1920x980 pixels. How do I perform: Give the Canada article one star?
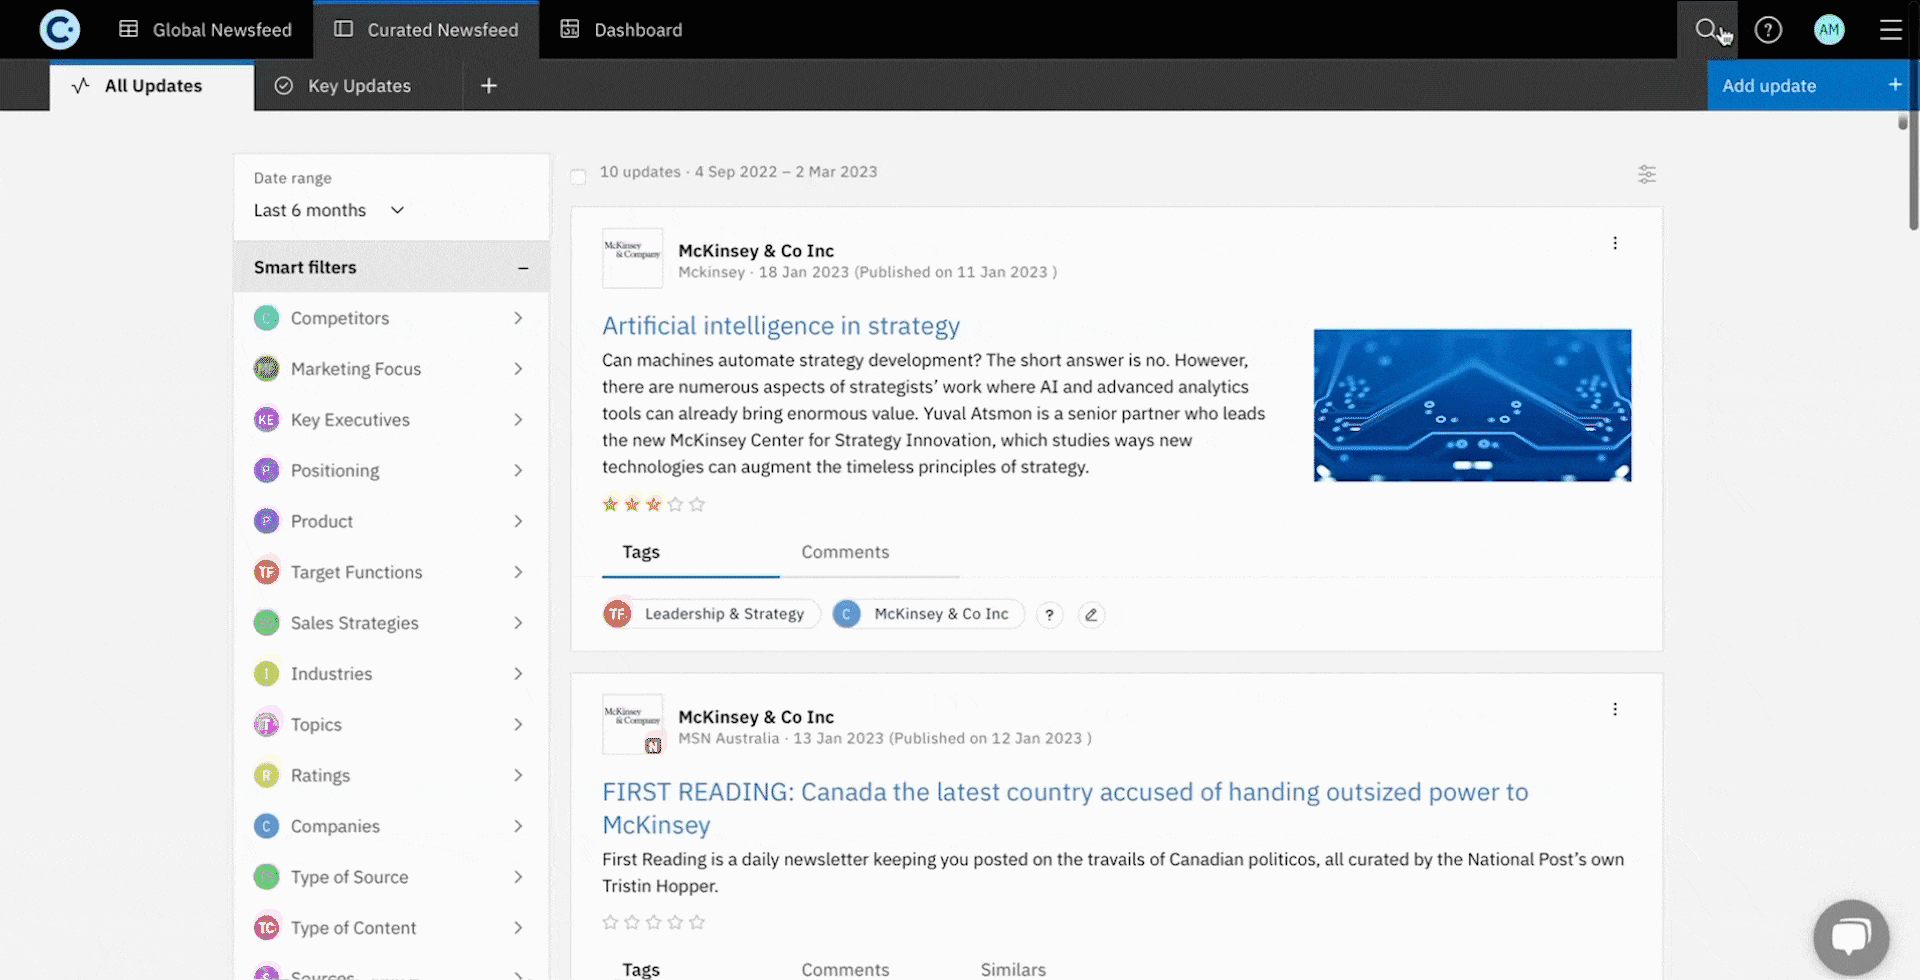point(610,922)
